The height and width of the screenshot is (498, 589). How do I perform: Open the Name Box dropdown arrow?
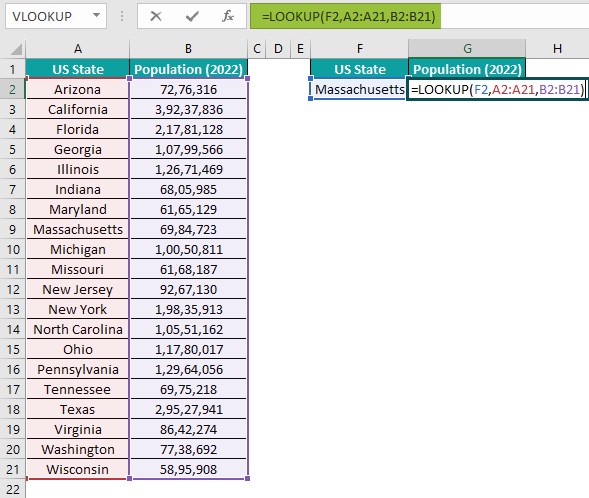coord(97,15)
